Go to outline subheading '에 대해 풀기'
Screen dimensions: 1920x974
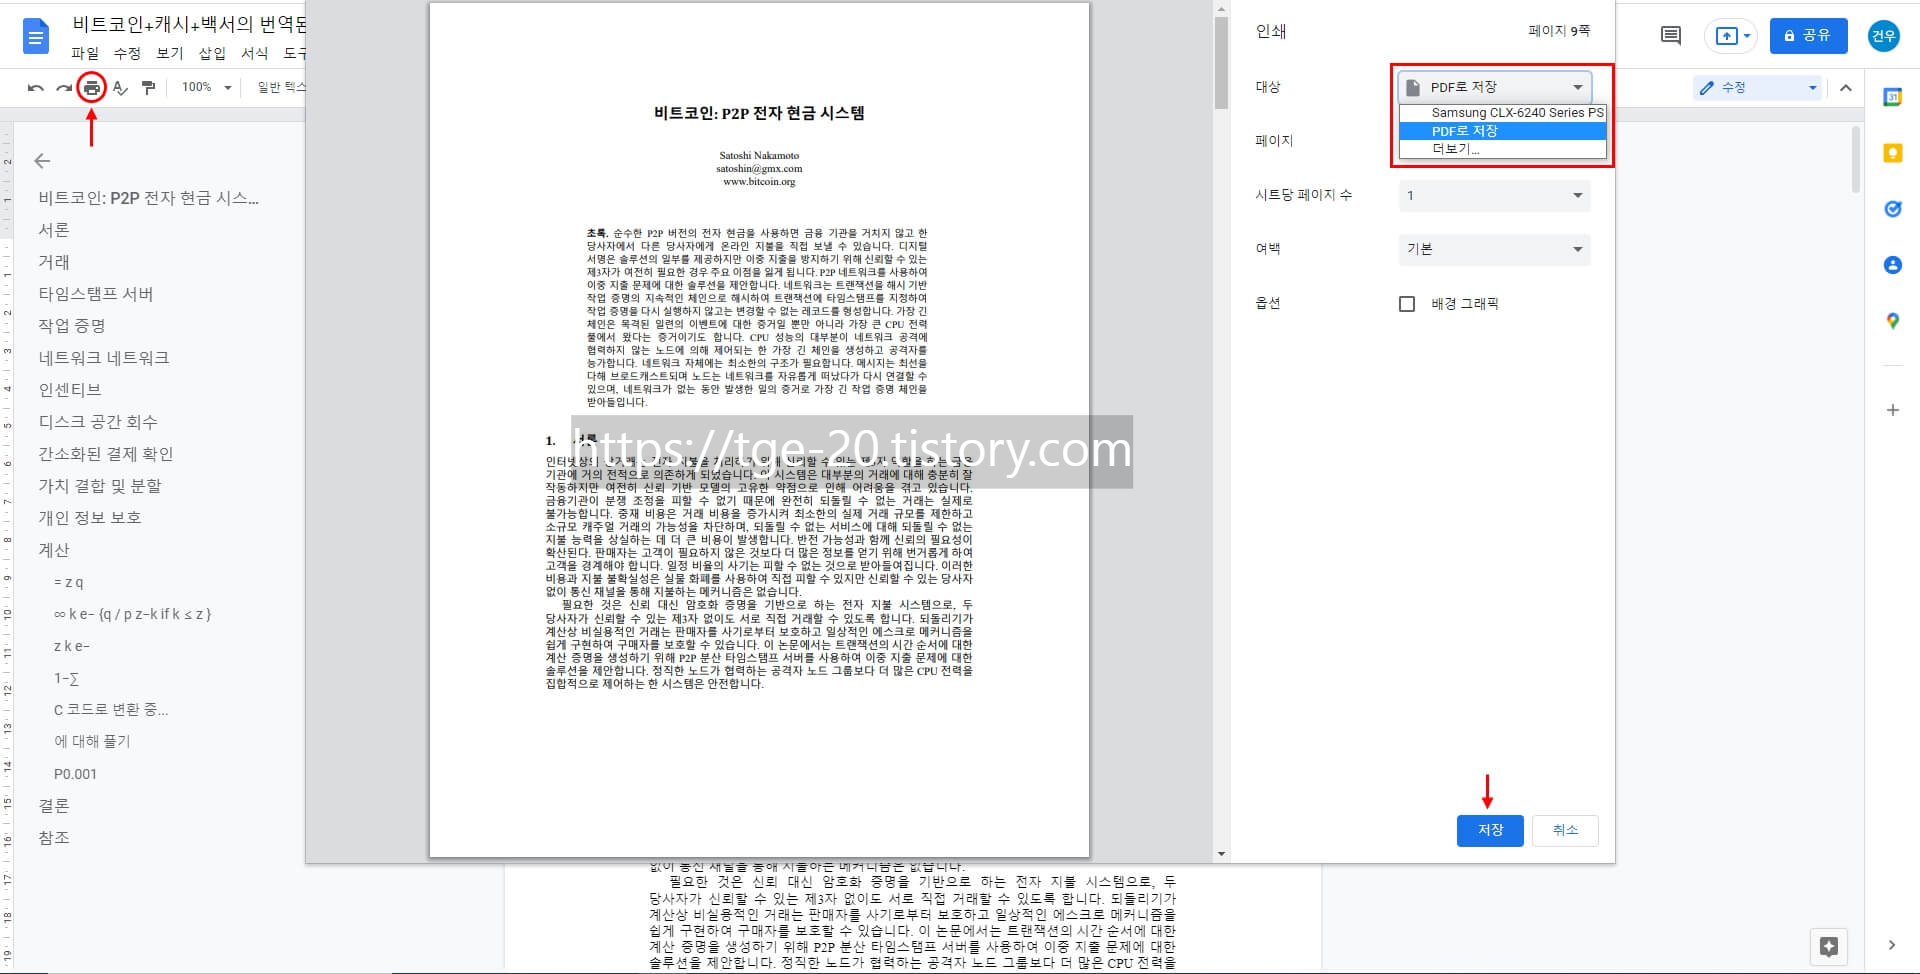pos(92,742)
